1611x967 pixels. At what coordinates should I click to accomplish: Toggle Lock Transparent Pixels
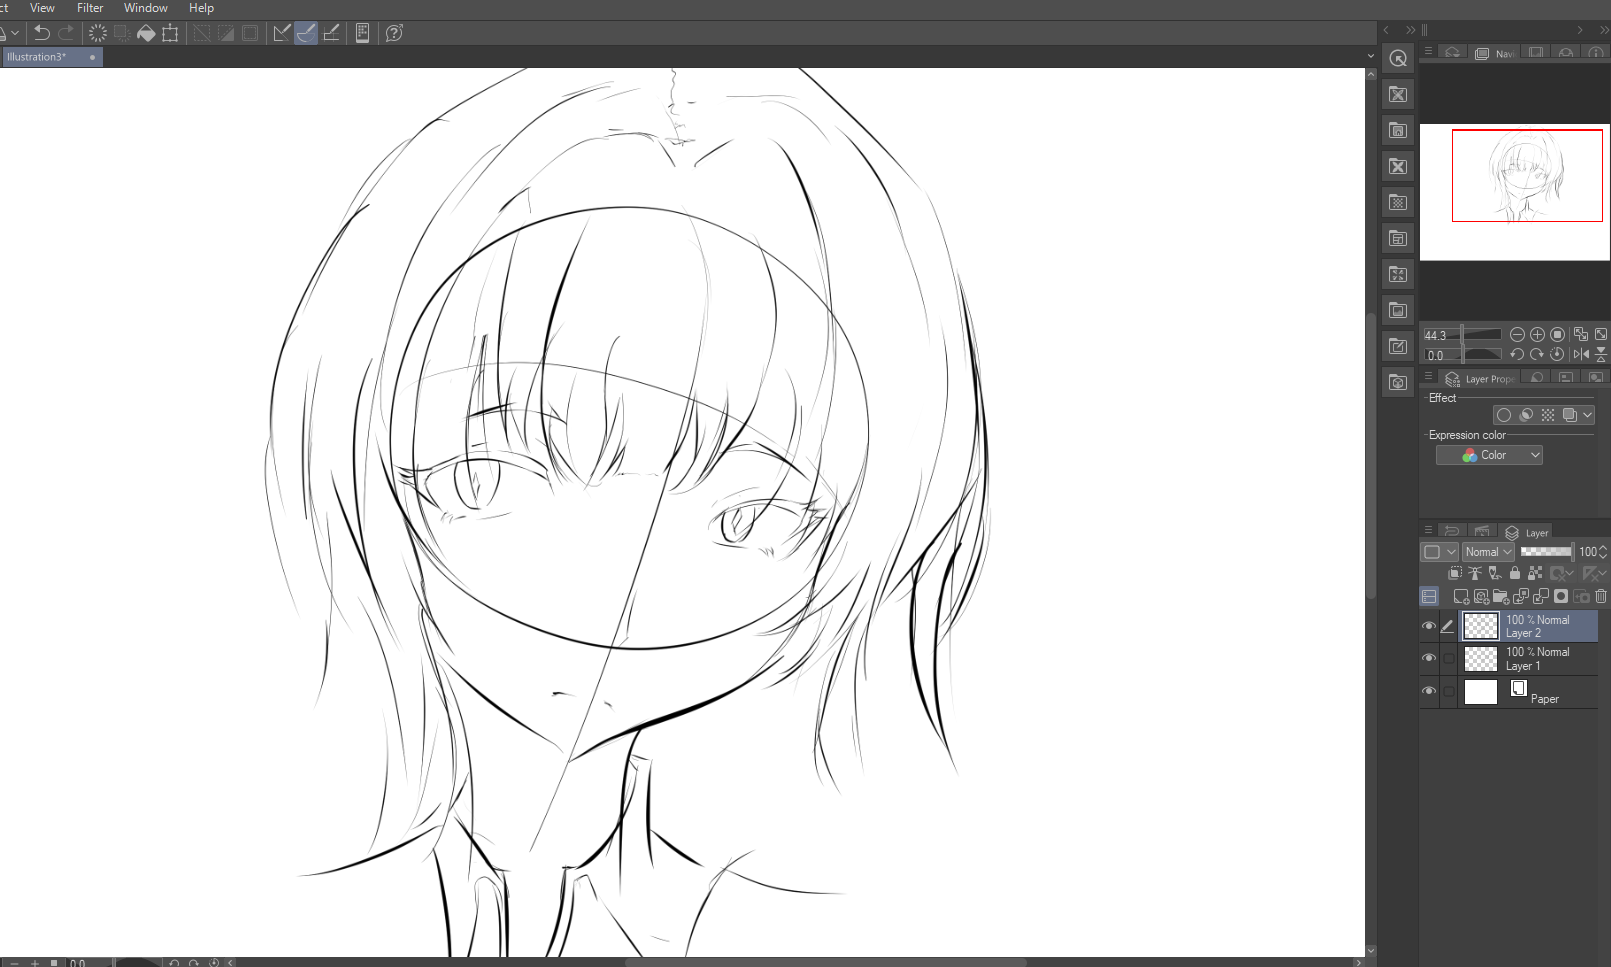[1535, 573]
